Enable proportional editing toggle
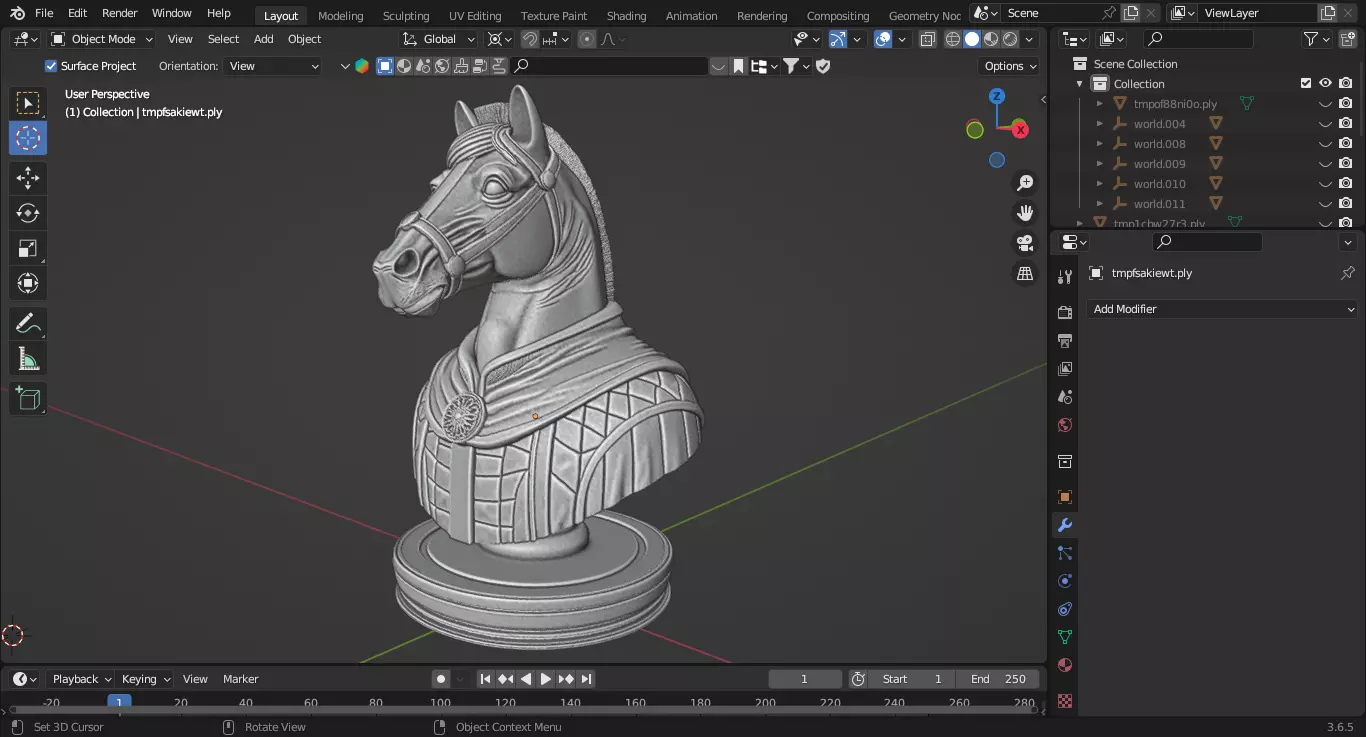This screenshot has height=737, width=1366. pos(587,39)
